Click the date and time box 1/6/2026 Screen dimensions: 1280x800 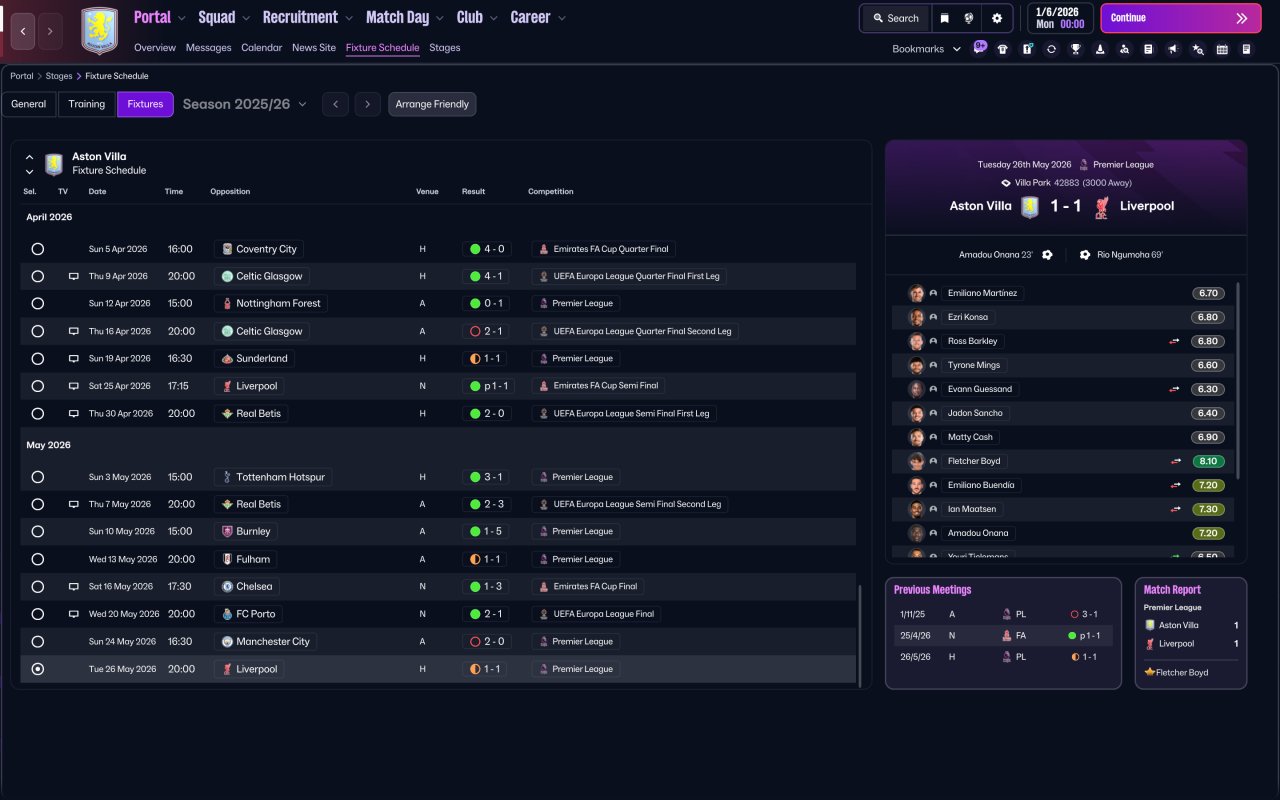[1060, 18]
